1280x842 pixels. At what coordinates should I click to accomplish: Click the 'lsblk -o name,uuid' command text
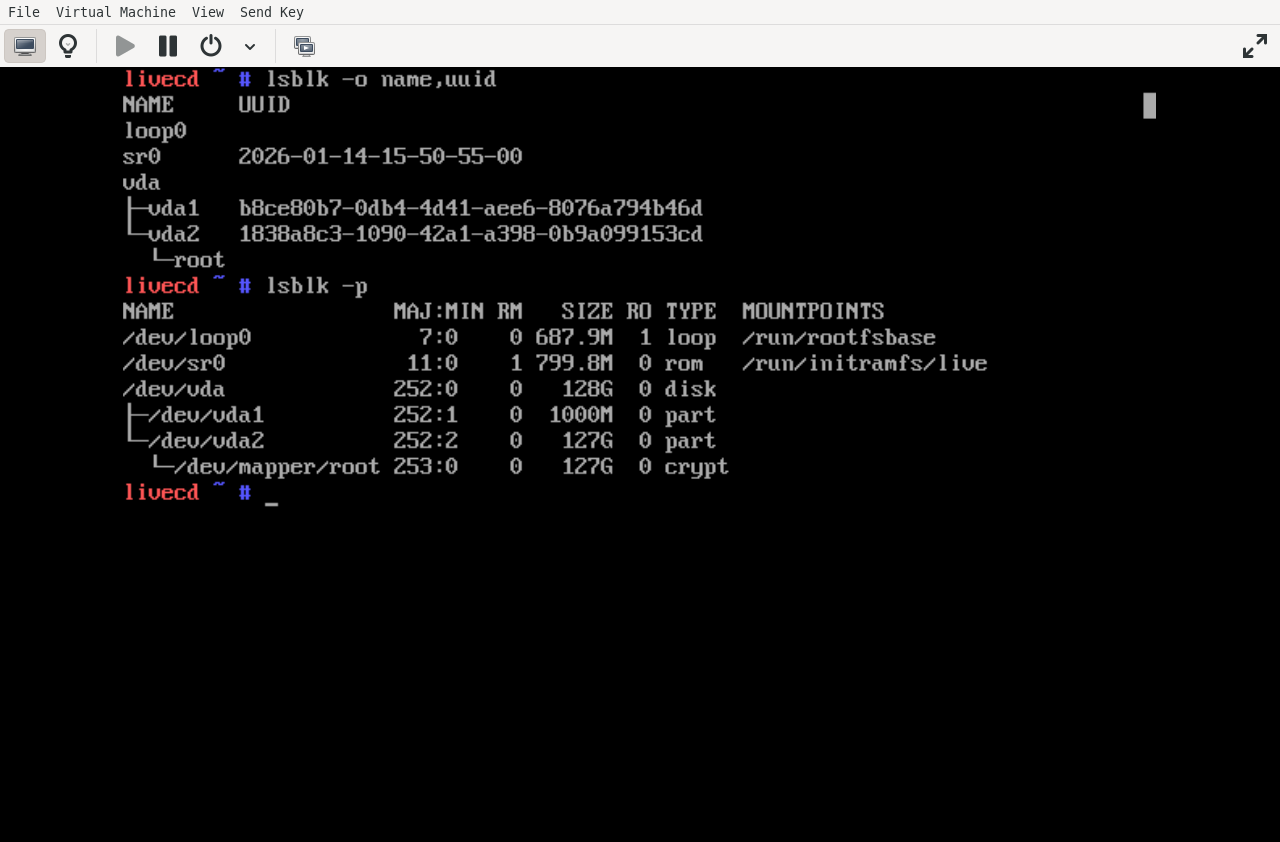381,79
